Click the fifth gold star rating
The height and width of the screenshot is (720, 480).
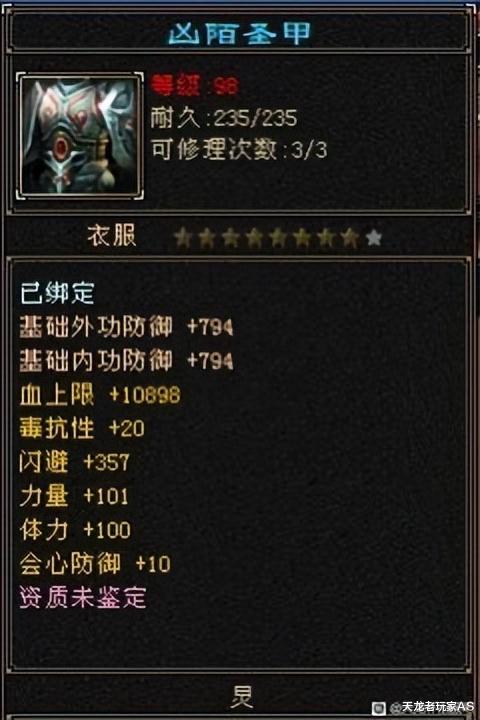(x=278, y=238)
